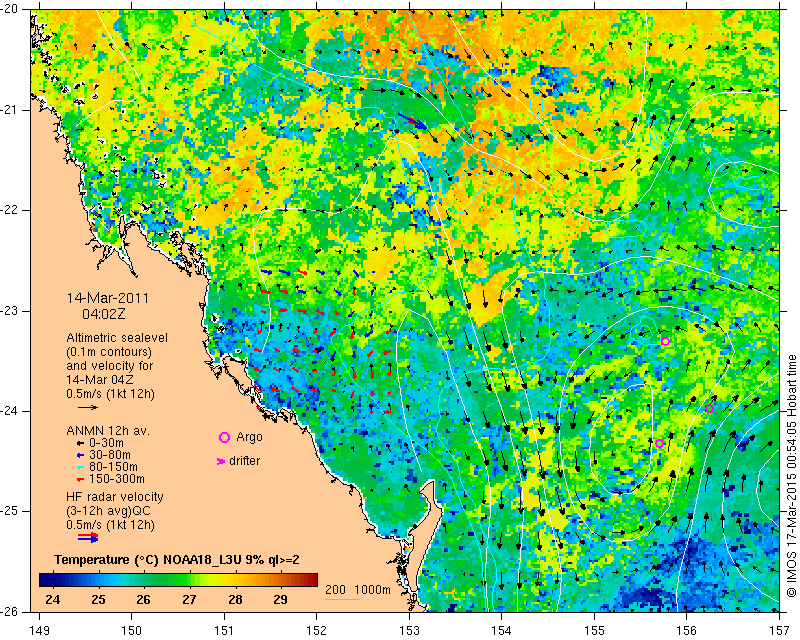Click the colorbar tick label 24

click(53, 600)
